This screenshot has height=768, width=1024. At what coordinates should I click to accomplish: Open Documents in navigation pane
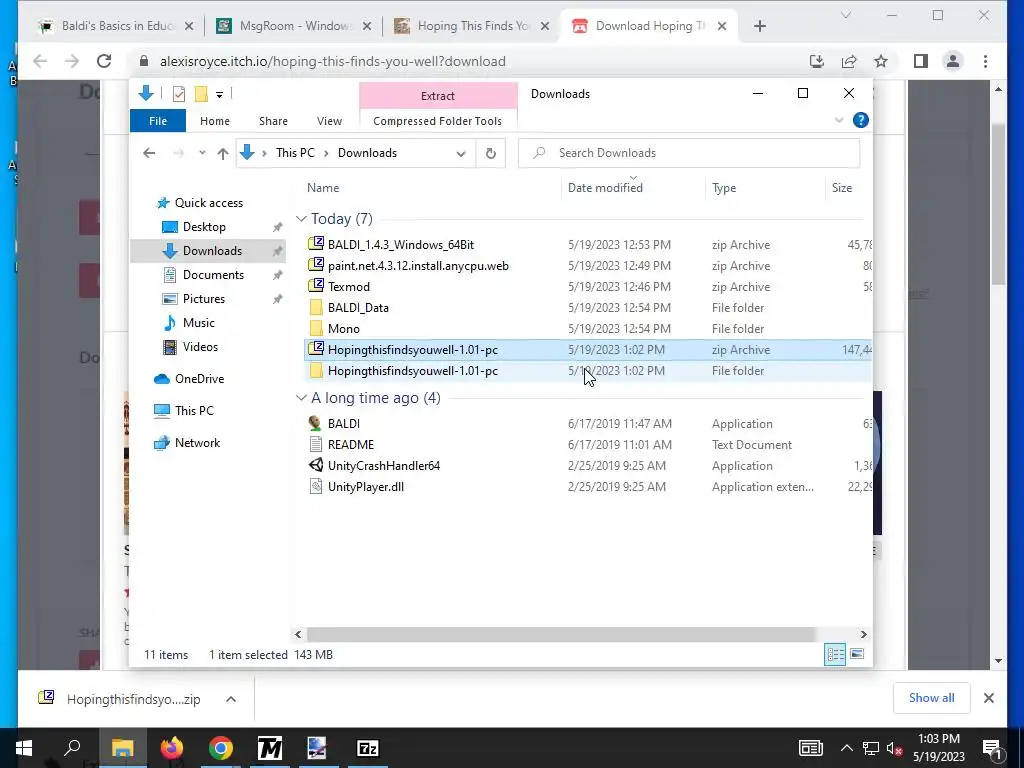(x=213, y=275)
